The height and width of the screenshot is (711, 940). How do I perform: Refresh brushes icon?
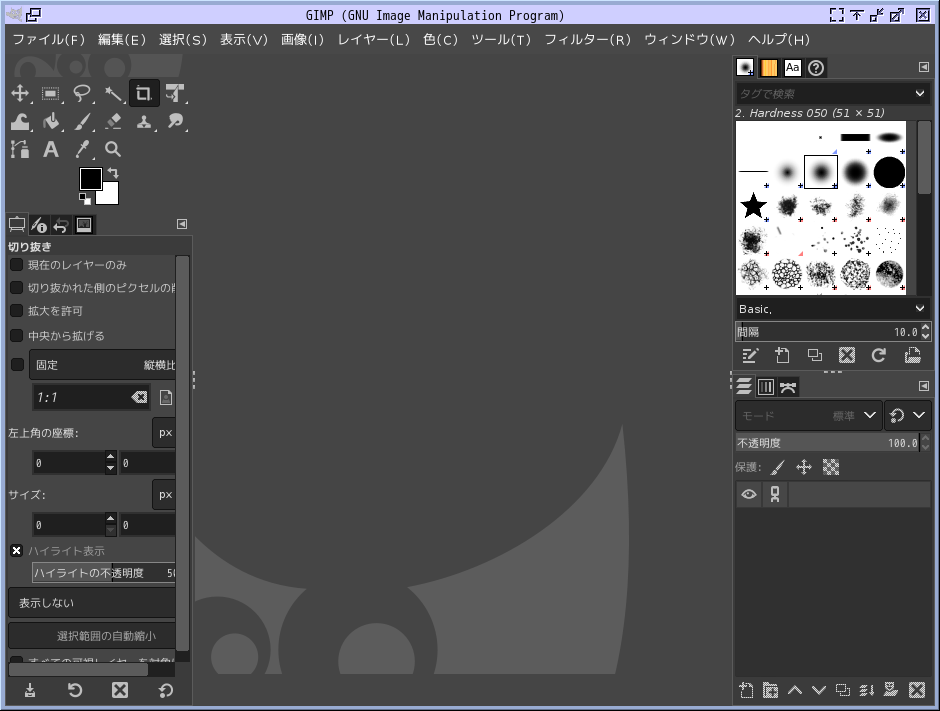(879, 355)
